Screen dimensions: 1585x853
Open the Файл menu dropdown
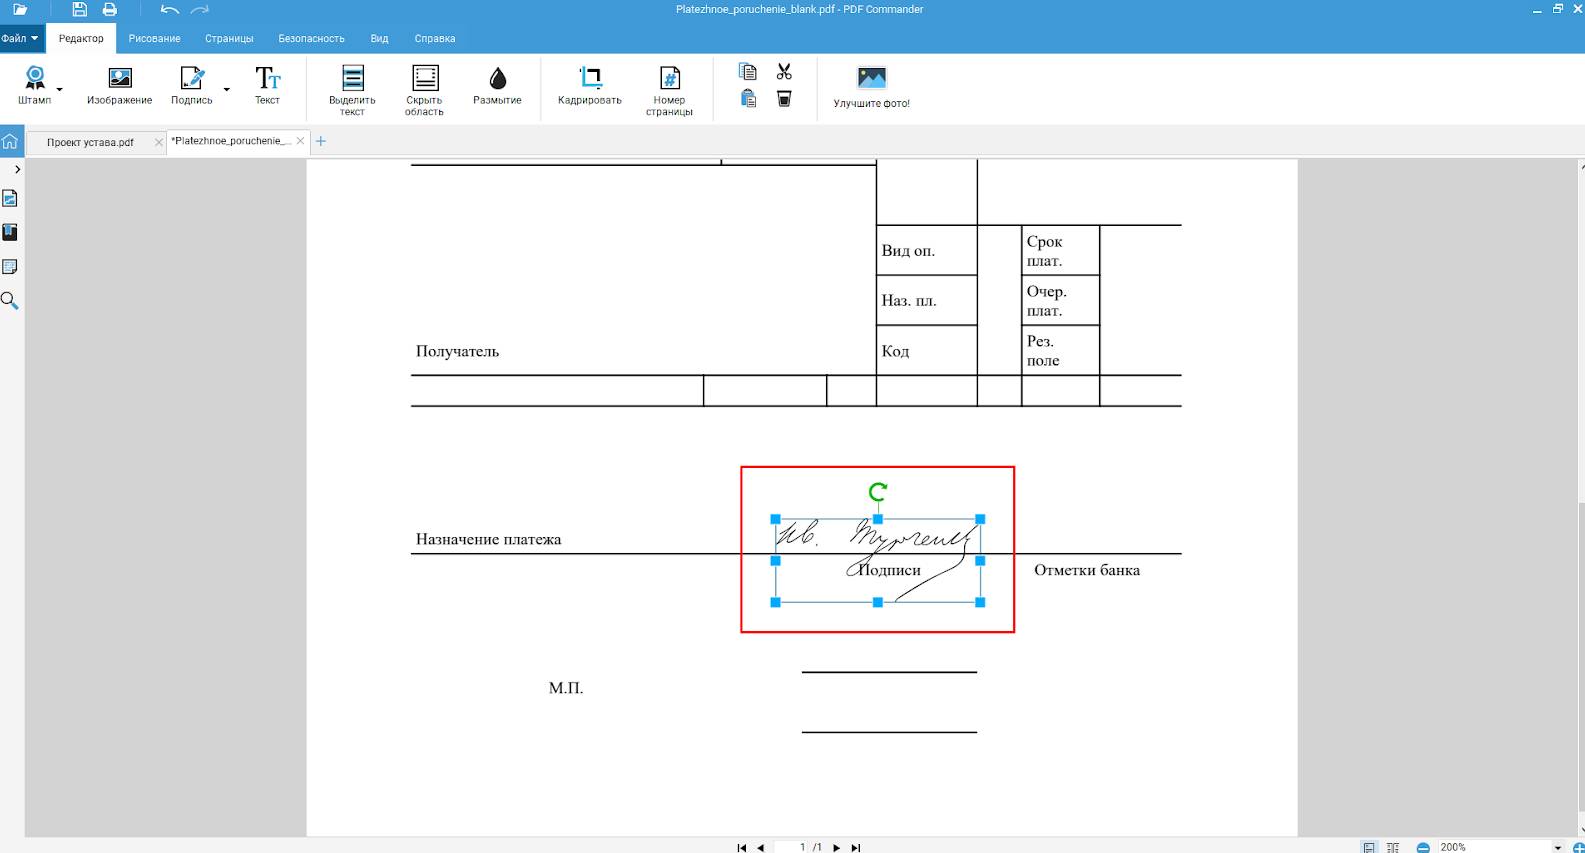tap(20, 38)
